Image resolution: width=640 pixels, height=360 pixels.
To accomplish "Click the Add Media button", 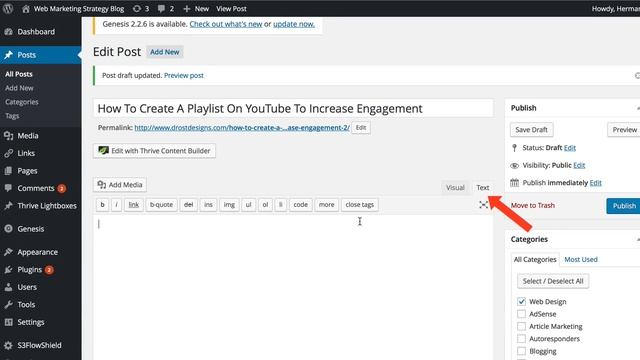I will point(120,185).
